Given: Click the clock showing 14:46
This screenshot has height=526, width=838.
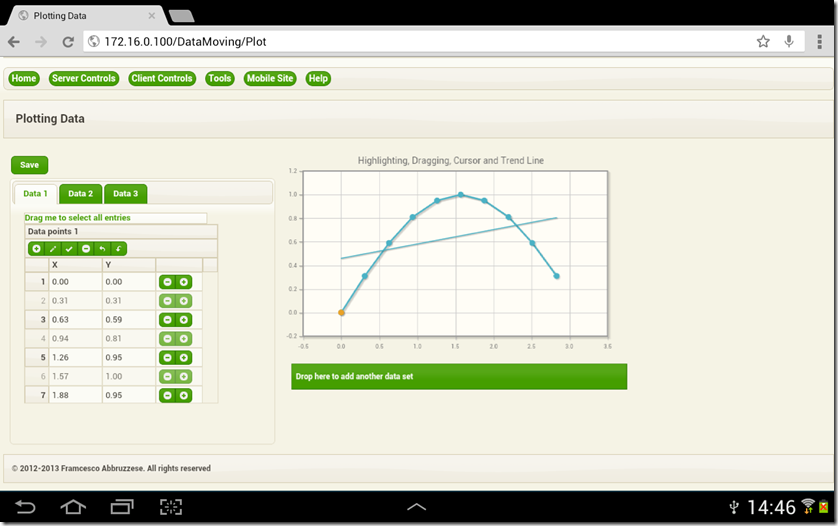Looking at the screenshot, I should [x=771, y=507].
